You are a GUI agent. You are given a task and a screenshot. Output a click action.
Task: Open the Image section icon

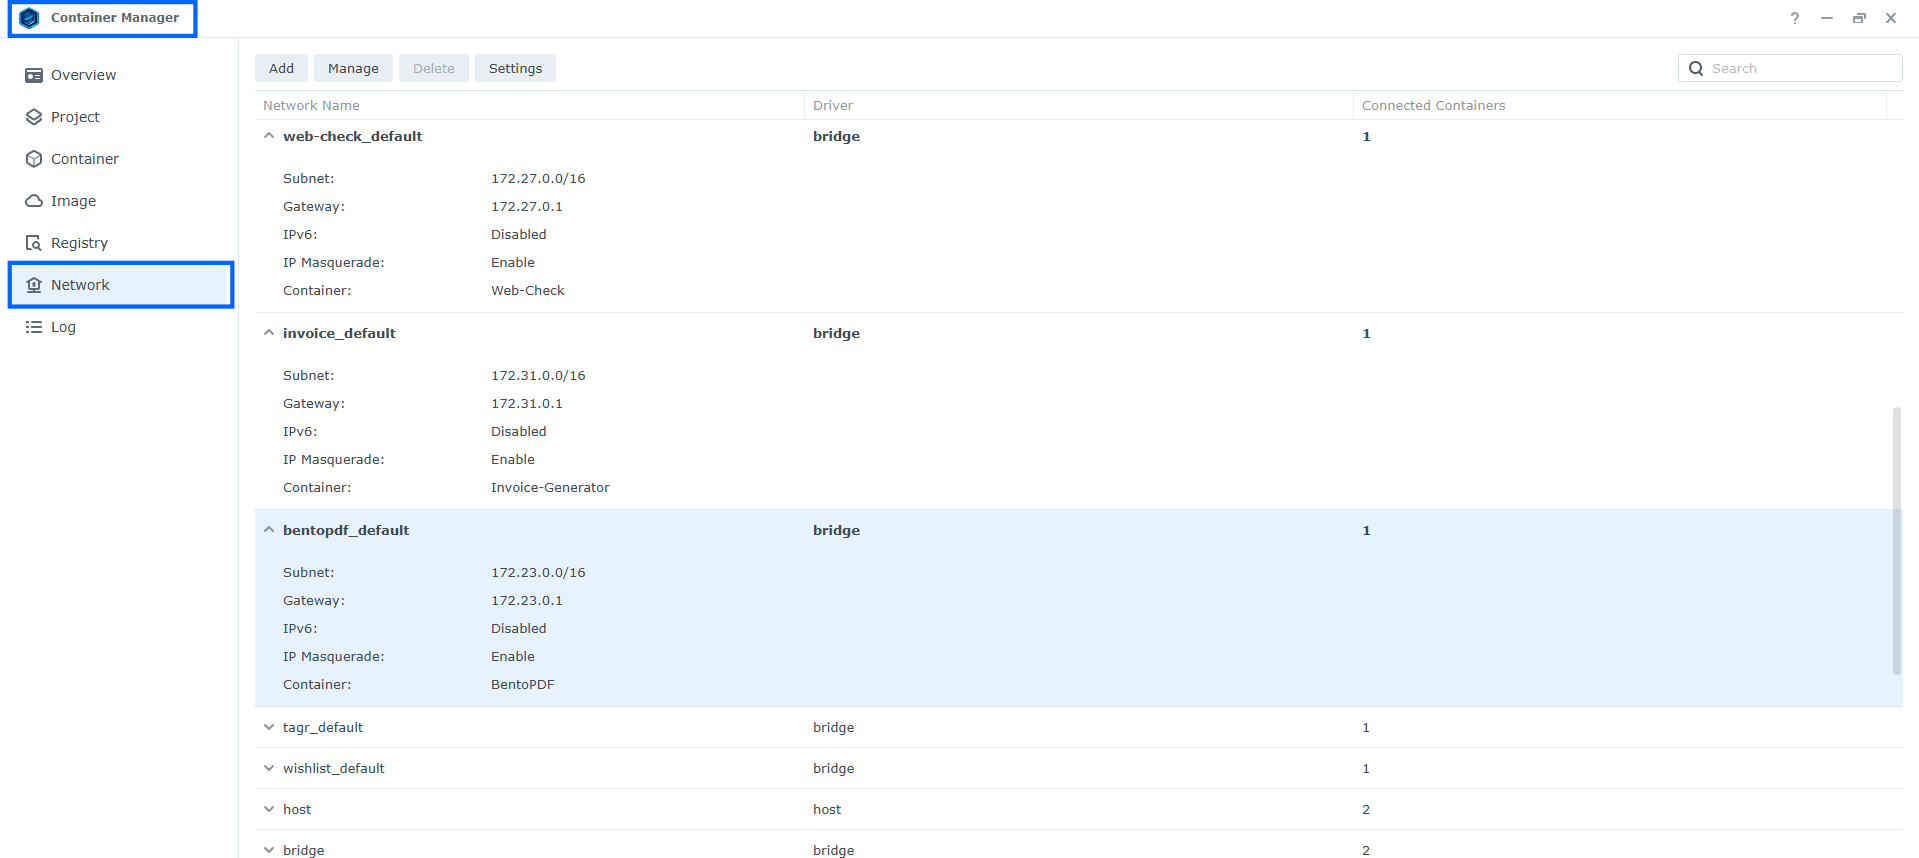pyautogui.click(x=34, y=201)
